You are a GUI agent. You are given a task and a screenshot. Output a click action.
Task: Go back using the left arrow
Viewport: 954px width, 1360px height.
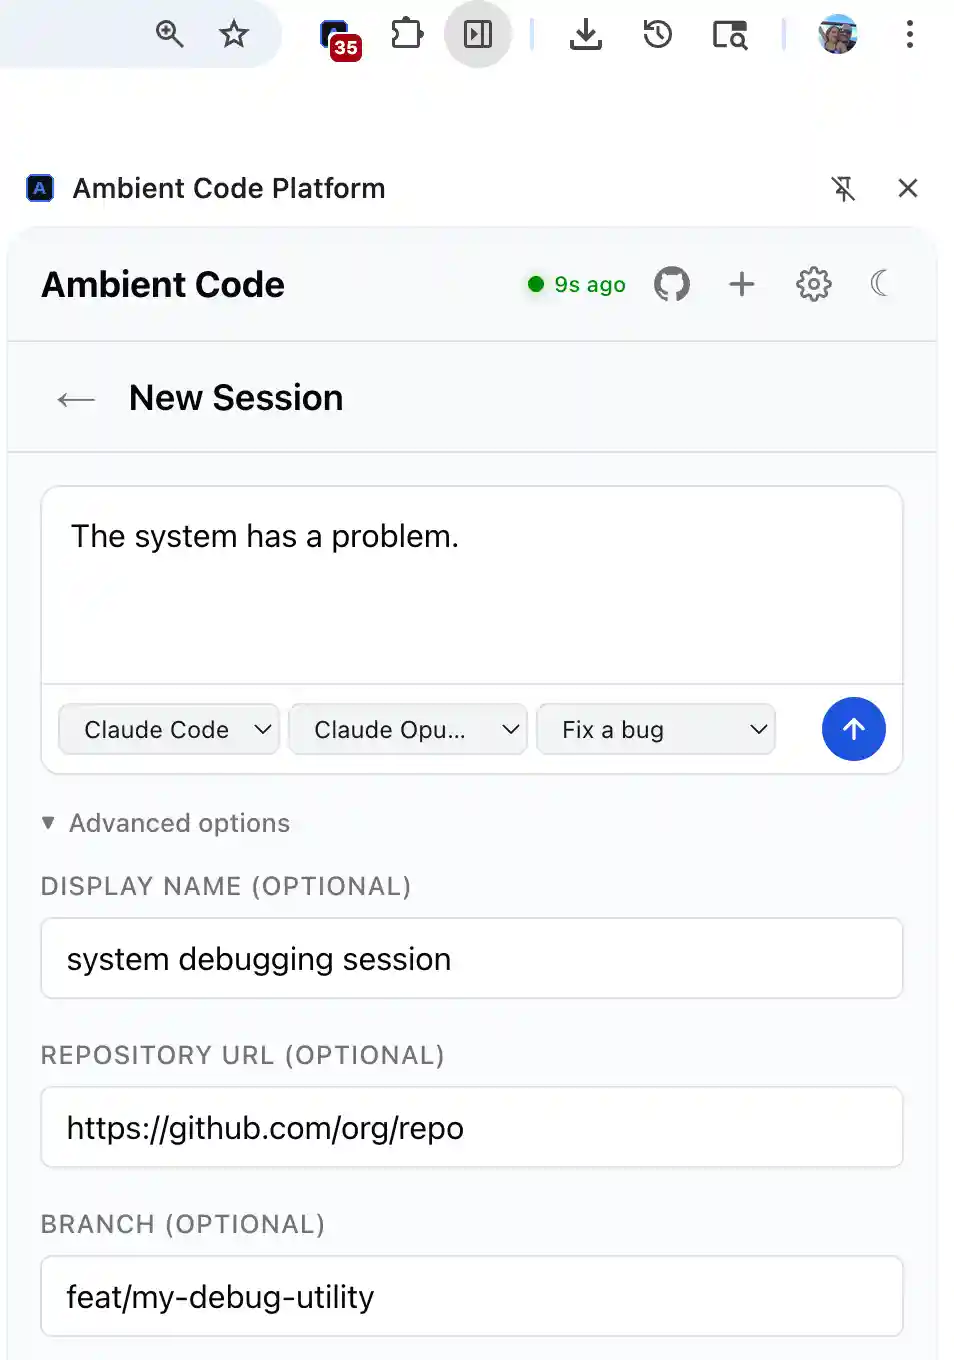click(x=76, y=399)
